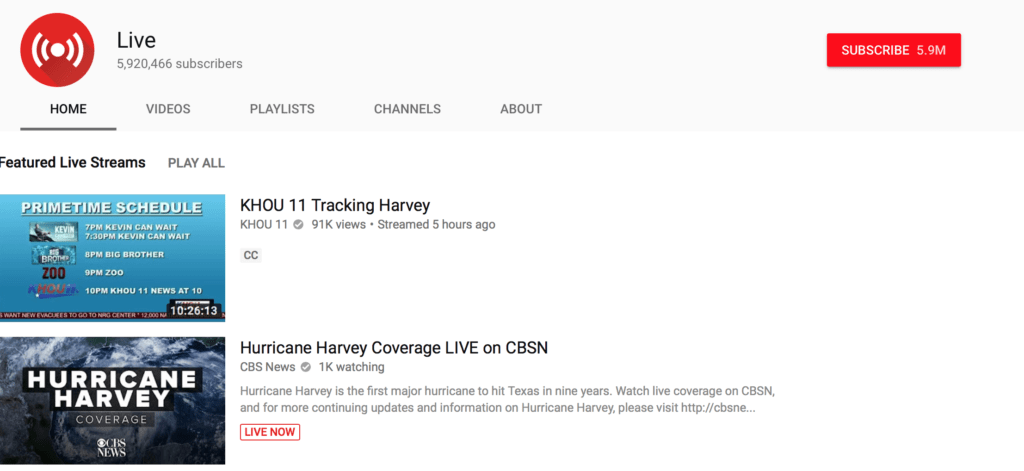Screen dimensions: 1024x471
Task: Click the red Live channel avatar icon
Action: (57, 50)
